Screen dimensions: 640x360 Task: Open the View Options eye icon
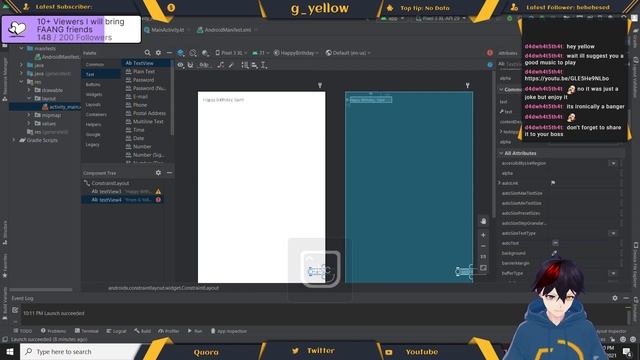[180, 65]
